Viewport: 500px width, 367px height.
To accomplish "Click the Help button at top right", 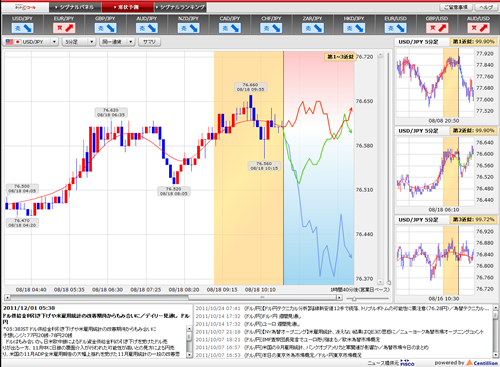I will (485, 7).
